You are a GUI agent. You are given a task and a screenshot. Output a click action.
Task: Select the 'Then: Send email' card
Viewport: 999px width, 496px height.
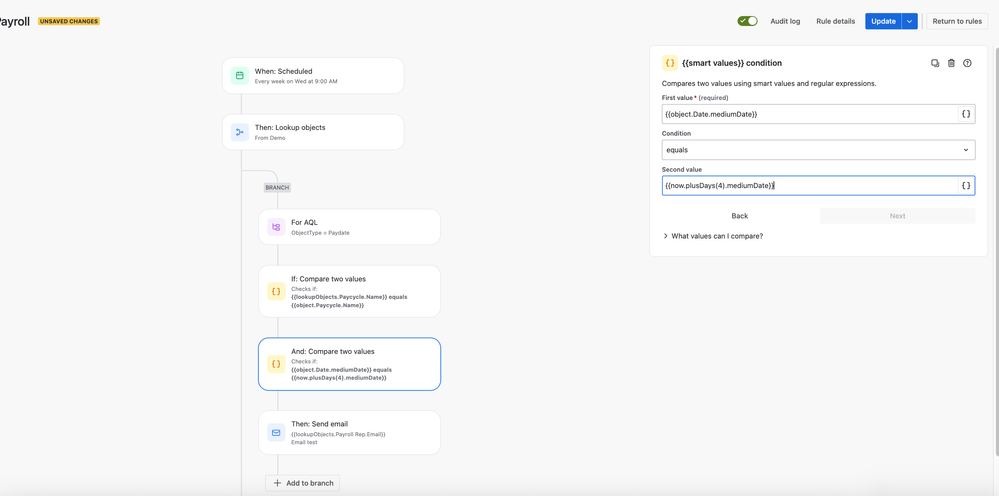(x=349, y=432)
